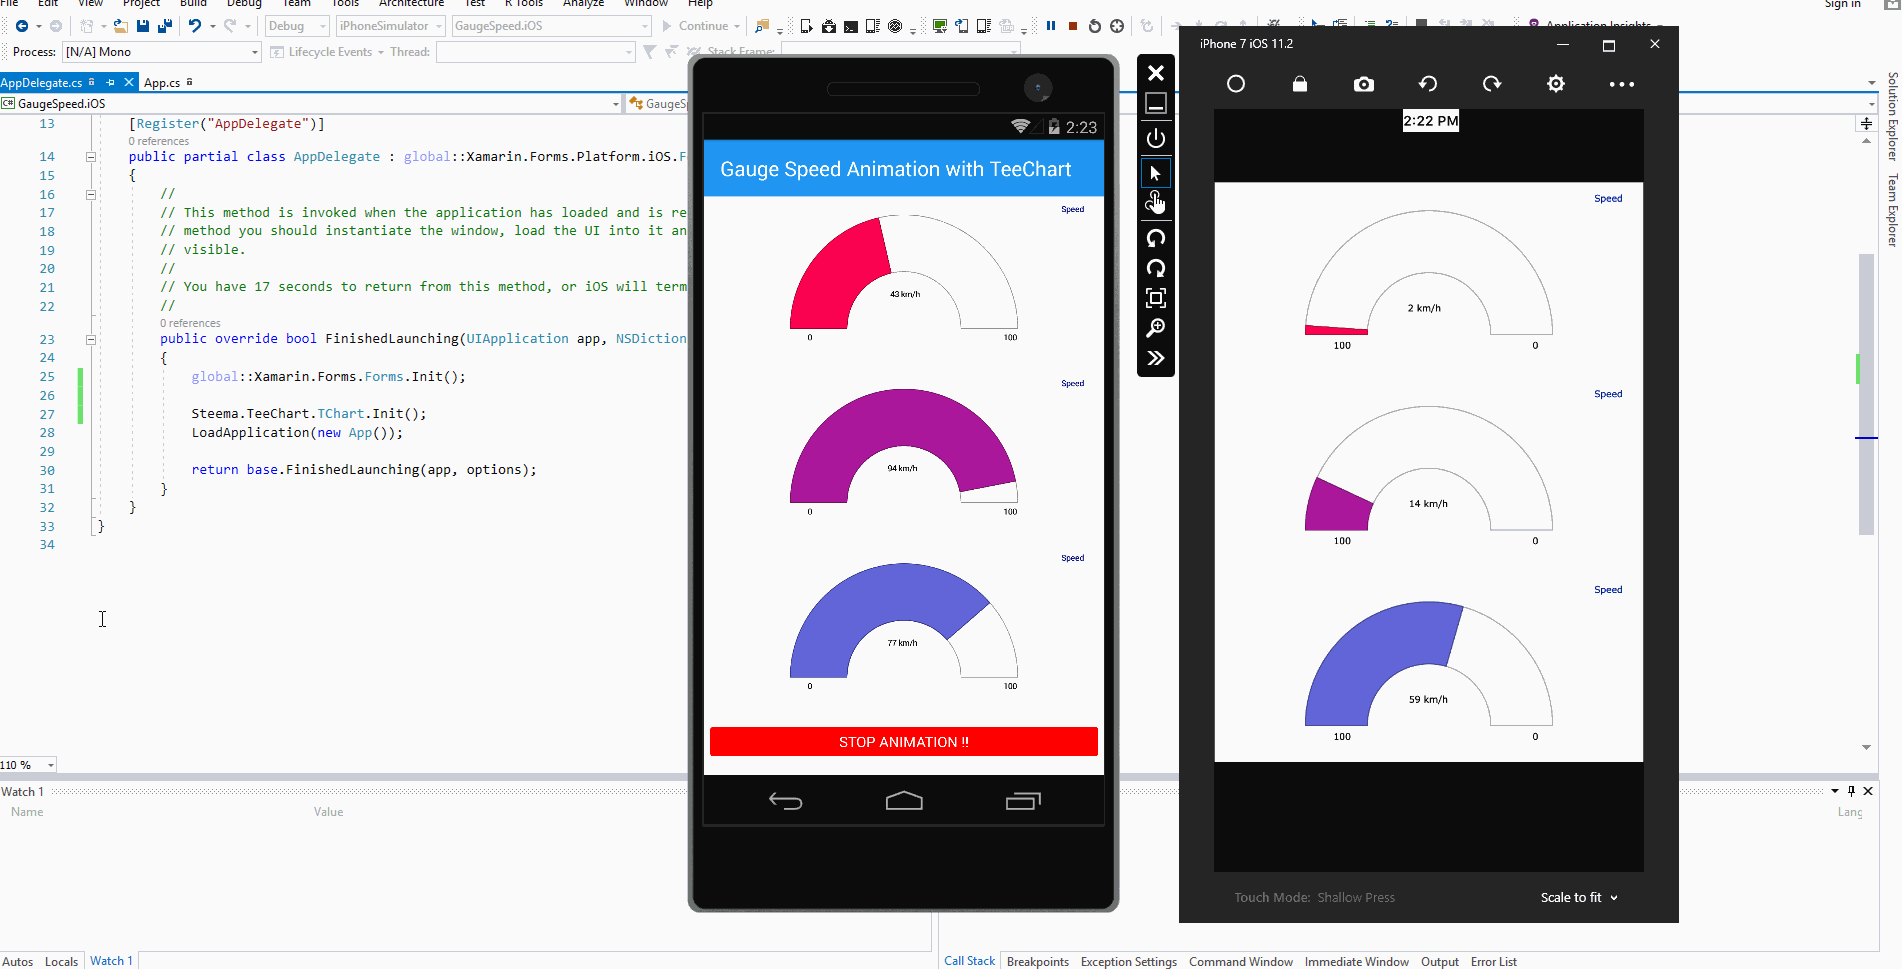The width and height of the screenshot is (1902, 969).
Task: Select the touch hand tool in emulator sidebar
Action: tap(1156, 203)
